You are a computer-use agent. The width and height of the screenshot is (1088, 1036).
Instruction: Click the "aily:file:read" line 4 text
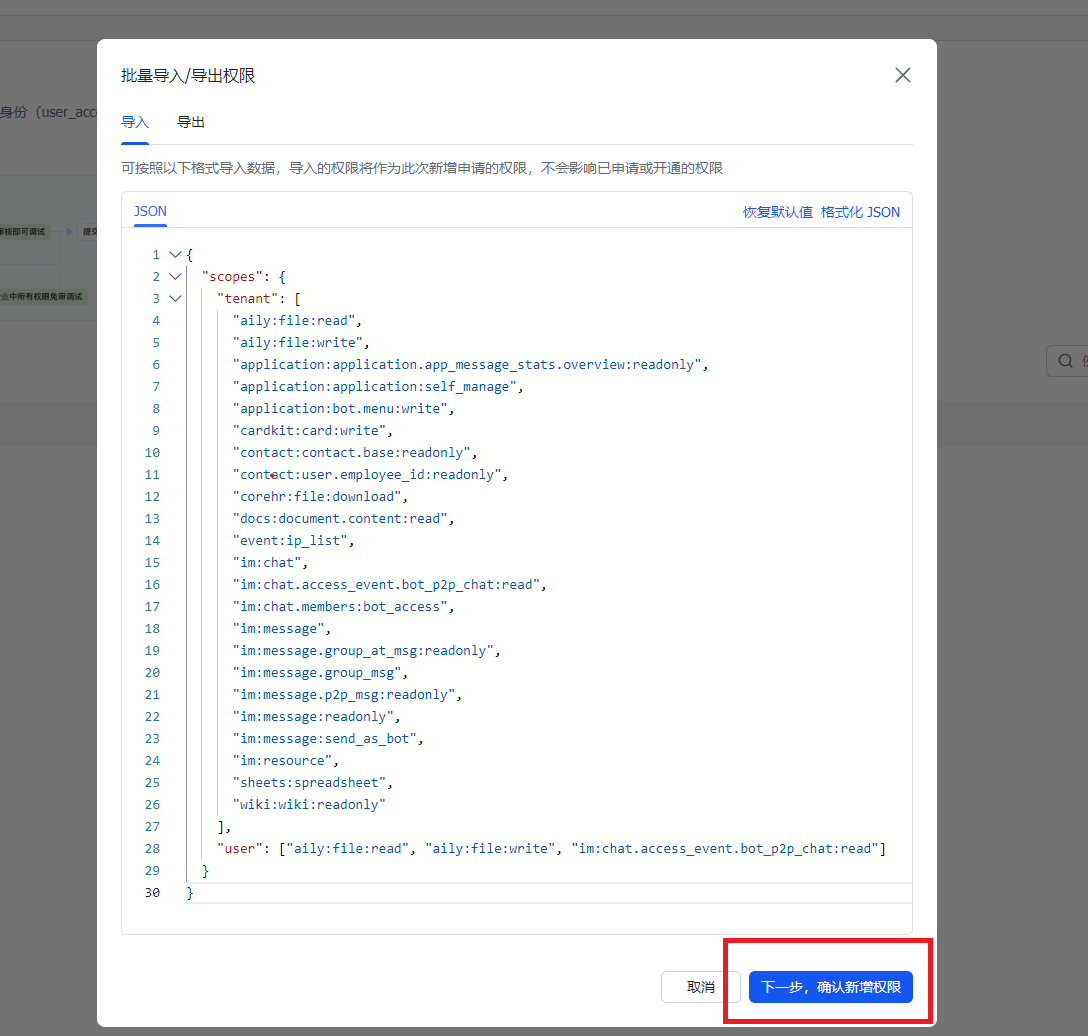click(297, 321)
